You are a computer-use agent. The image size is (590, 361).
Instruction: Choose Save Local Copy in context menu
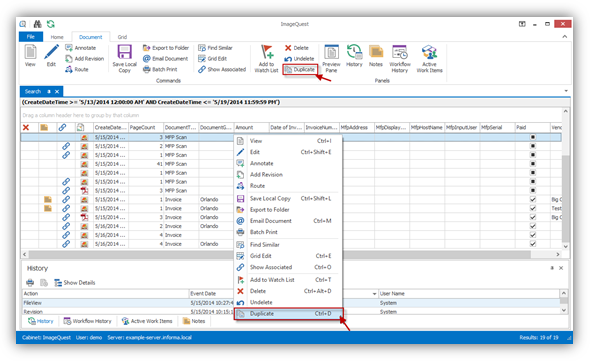pos(289,198)
